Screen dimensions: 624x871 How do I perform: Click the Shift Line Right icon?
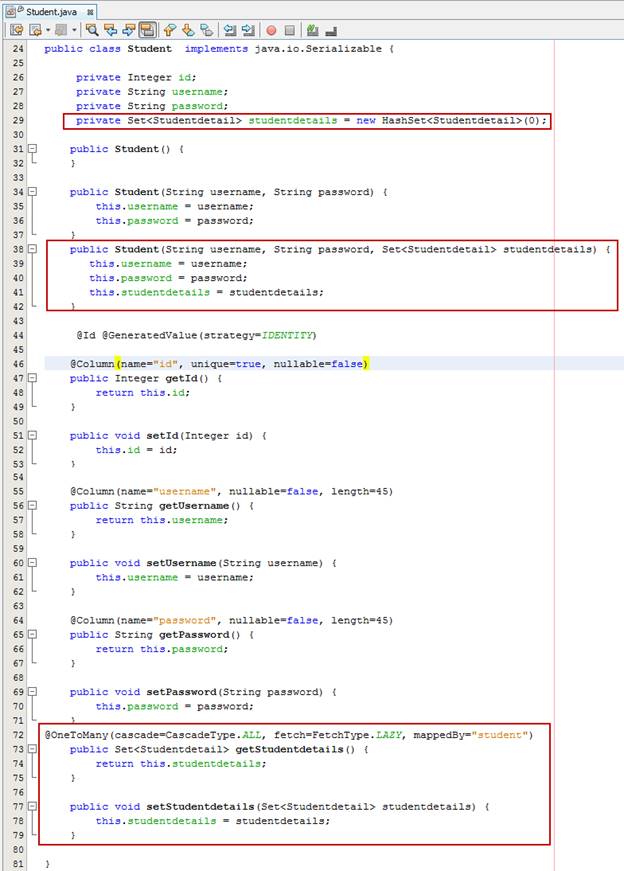248,30
